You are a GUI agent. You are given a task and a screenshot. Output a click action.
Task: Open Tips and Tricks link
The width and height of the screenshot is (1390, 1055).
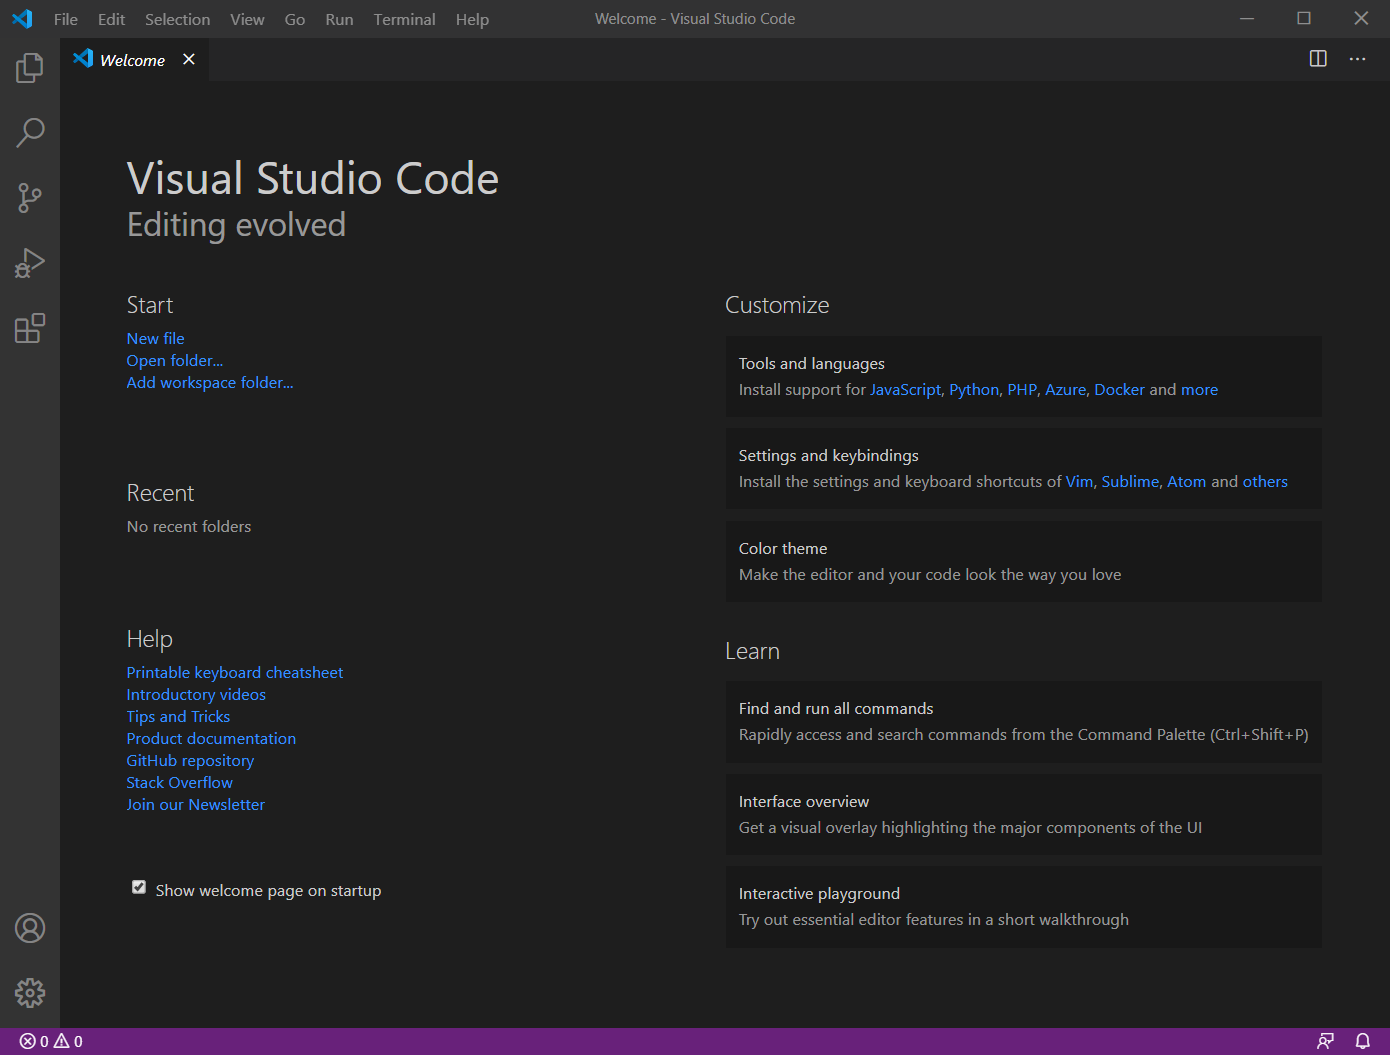tap(178, 717)
